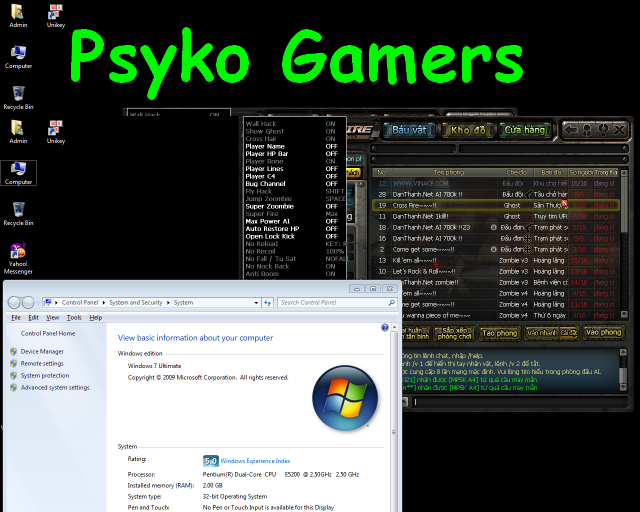Select the Come get some room row
This screenshot has width=640, height=512.
pos(496,249)
